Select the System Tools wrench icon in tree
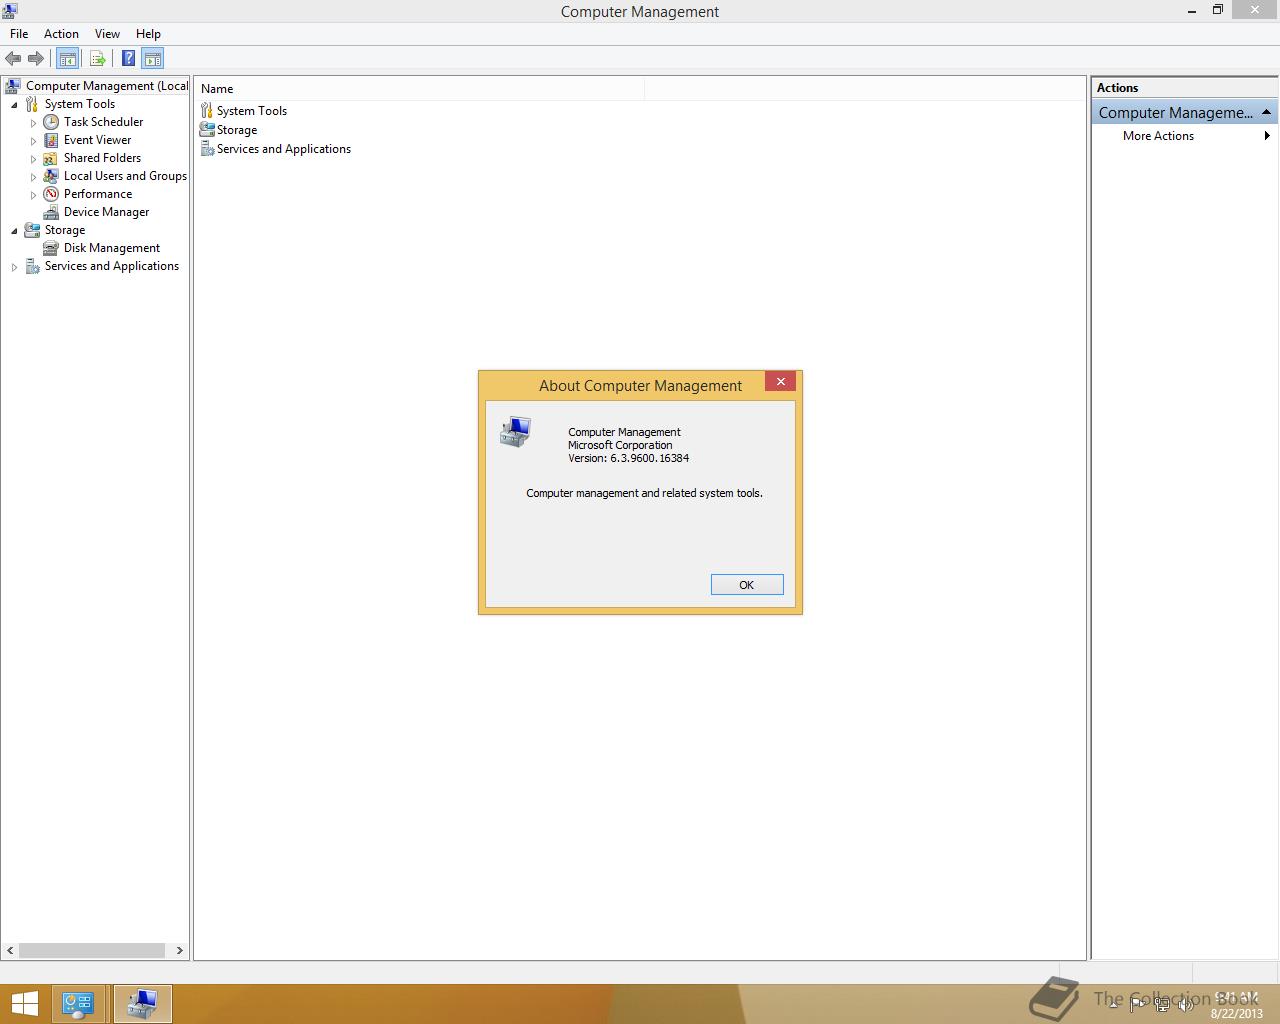Viewport: 1280px width, 1024px height. [x=32, y=104]
